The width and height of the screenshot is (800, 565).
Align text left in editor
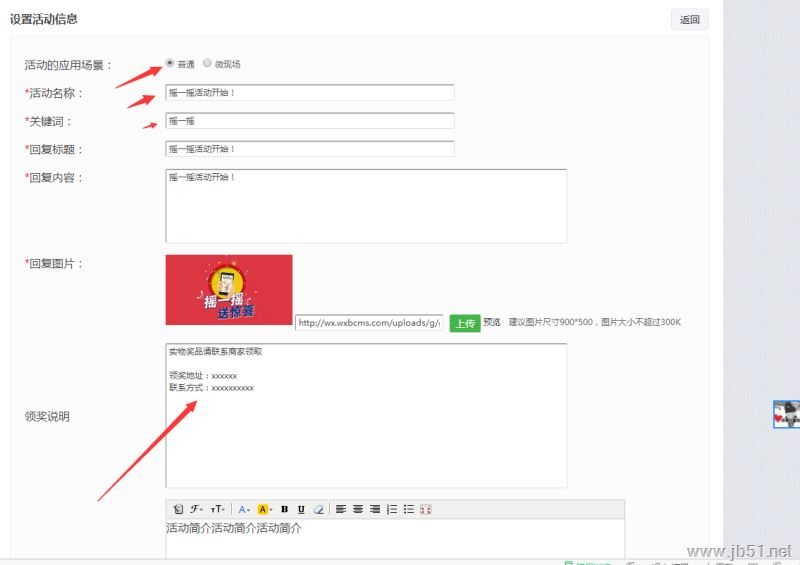coord(341,509)
